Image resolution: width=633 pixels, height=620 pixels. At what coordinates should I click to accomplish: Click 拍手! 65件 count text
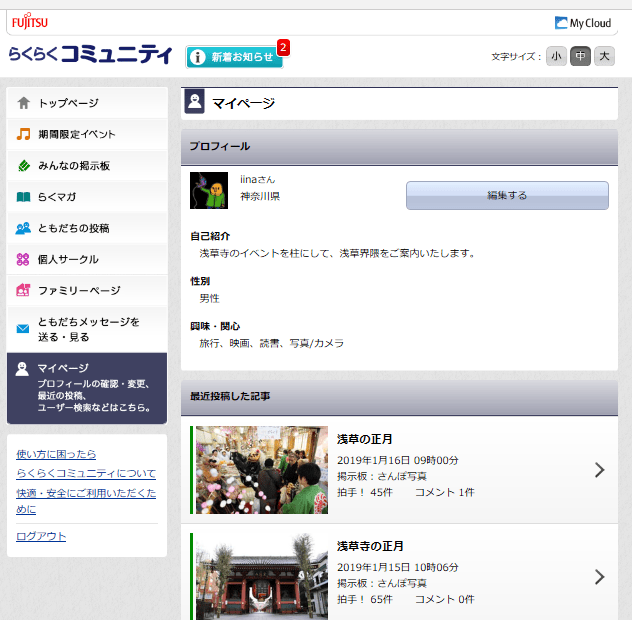click(365, 599)
